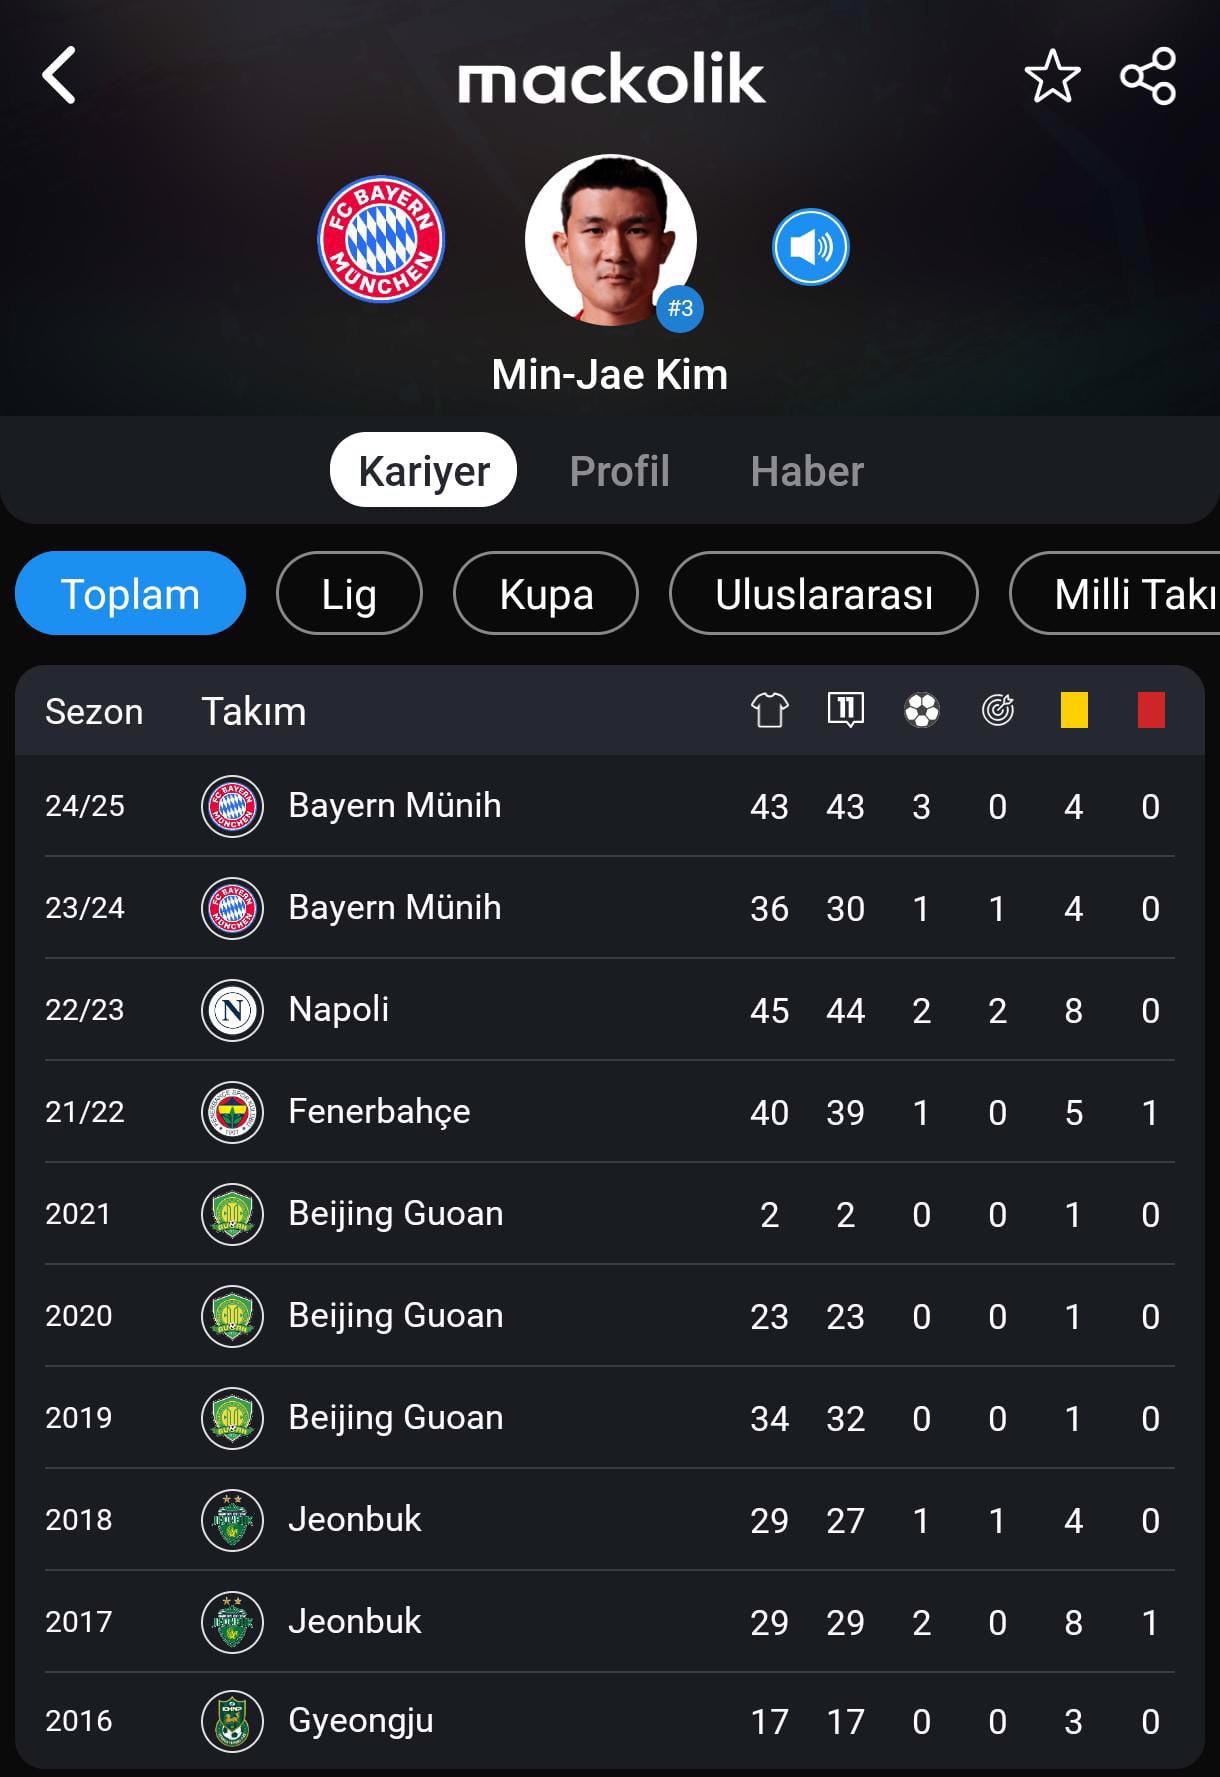Open the FC Bayern München club logo
This screenshot has width=1220, height=1777.
(381, 240)
